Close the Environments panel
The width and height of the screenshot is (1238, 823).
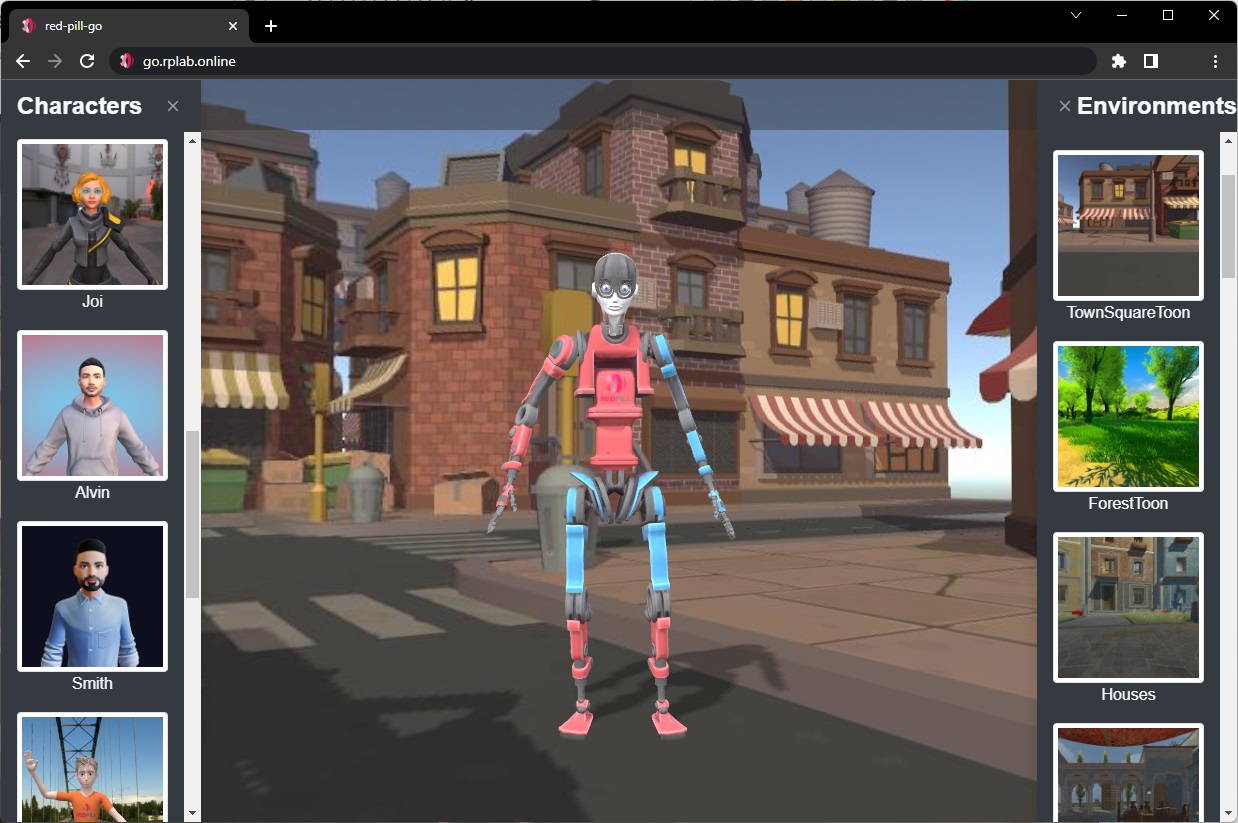point(1064,106)
